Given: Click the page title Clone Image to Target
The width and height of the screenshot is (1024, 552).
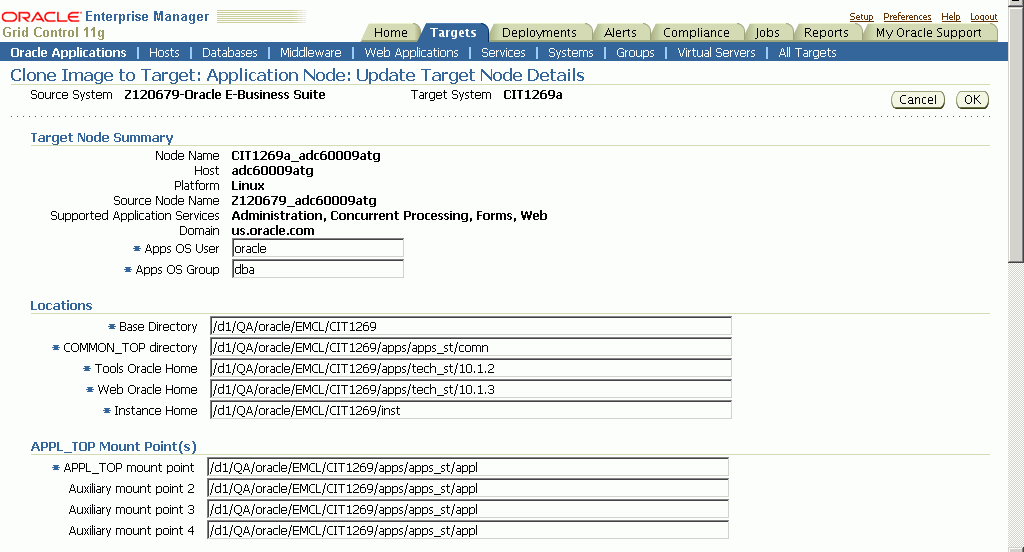Looking at the screenshot, I should 297,75.
